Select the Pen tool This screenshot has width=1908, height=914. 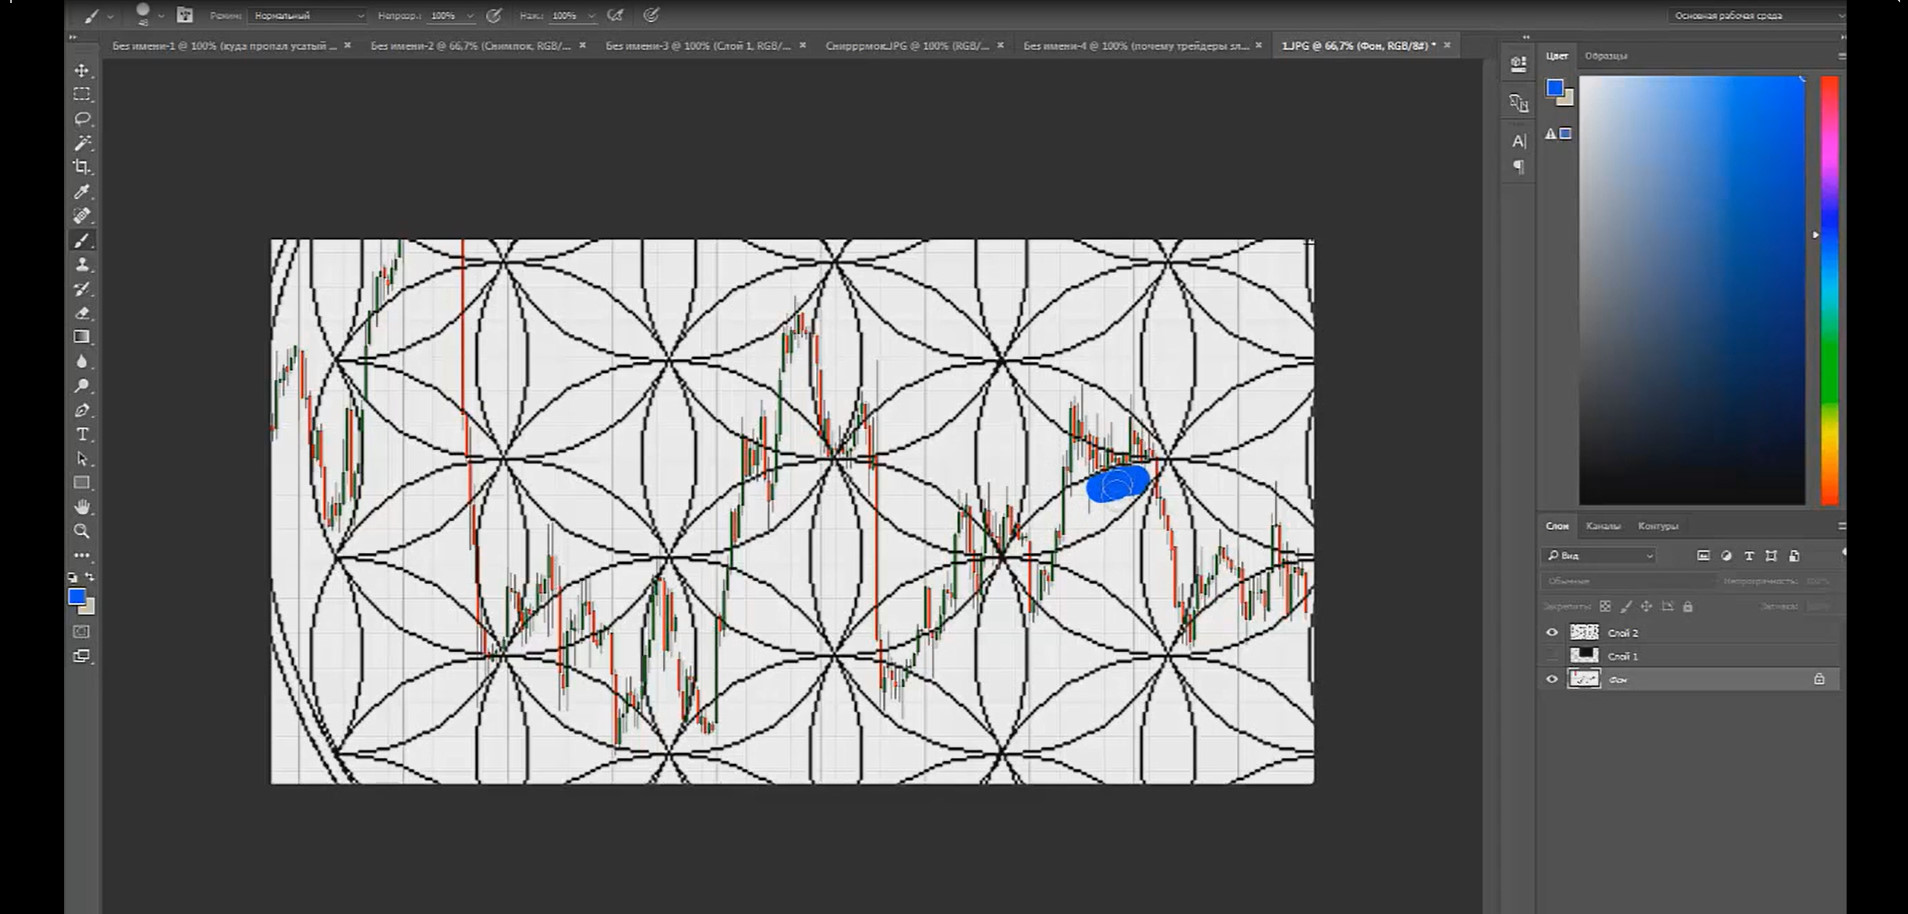pos(82,410)
